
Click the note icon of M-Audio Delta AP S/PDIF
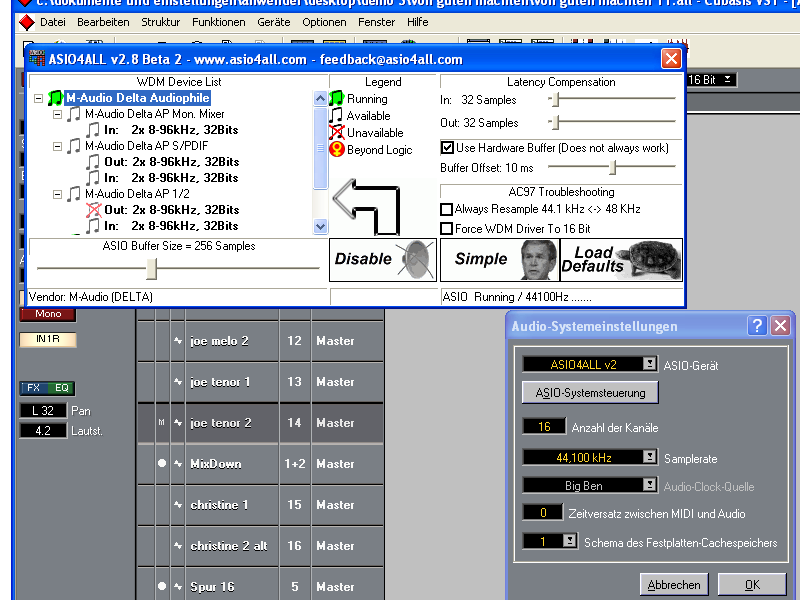click(74, 146)
